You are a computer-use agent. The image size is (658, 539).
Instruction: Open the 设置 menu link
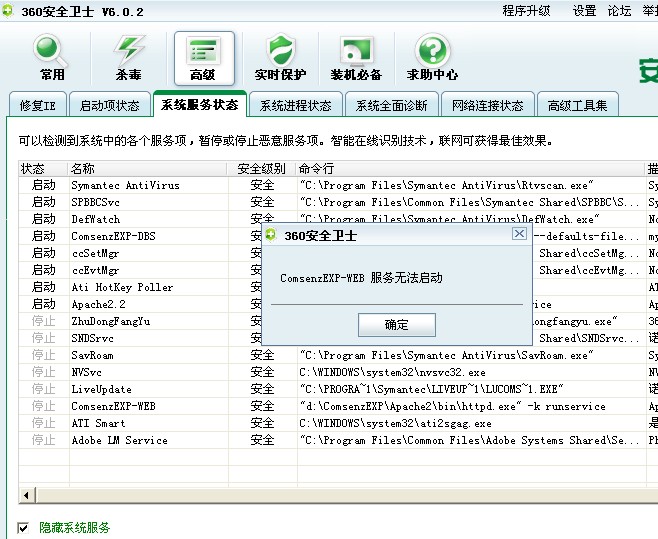pyautogui.click(x=584, y=10)
